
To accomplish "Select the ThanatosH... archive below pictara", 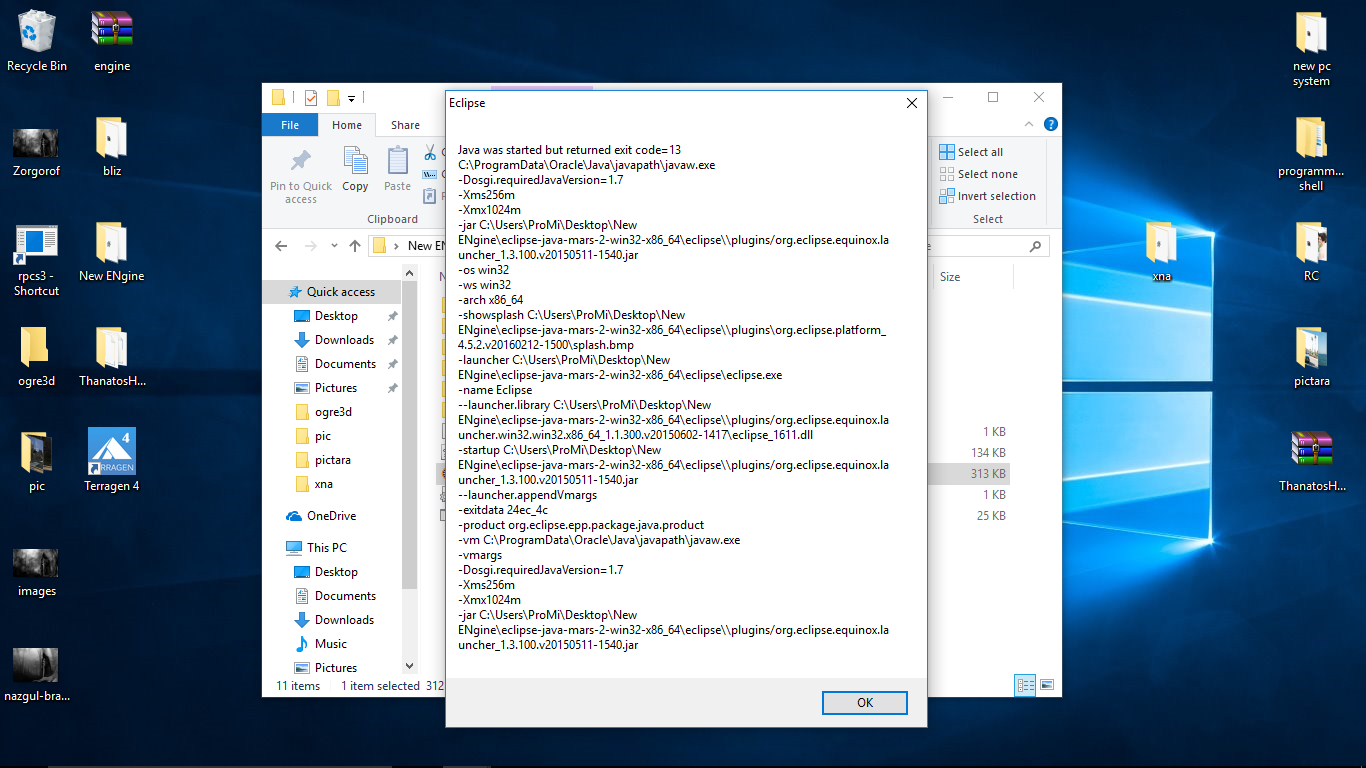I will tap(1311, 461).
